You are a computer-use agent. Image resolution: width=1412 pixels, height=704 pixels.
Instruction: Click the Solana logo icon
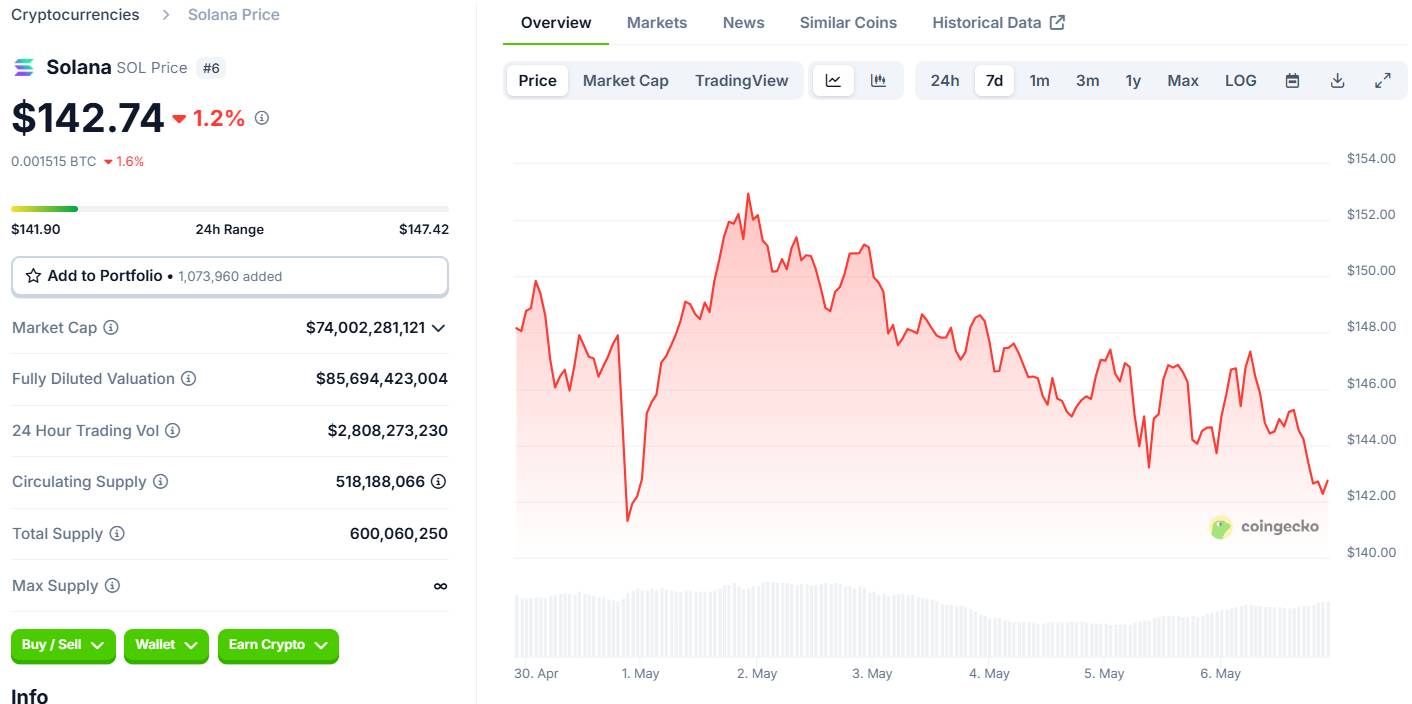coord(23,68)
